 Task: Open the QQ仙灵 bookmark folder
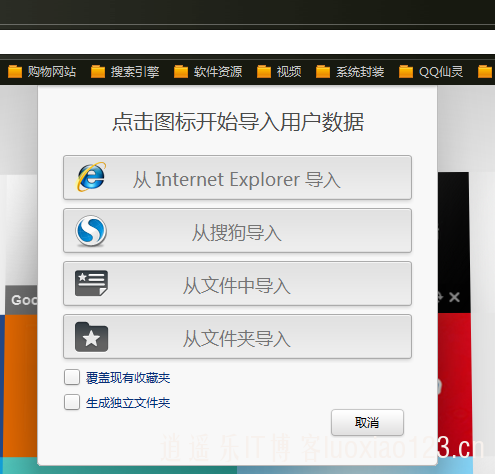click(431, 71)
